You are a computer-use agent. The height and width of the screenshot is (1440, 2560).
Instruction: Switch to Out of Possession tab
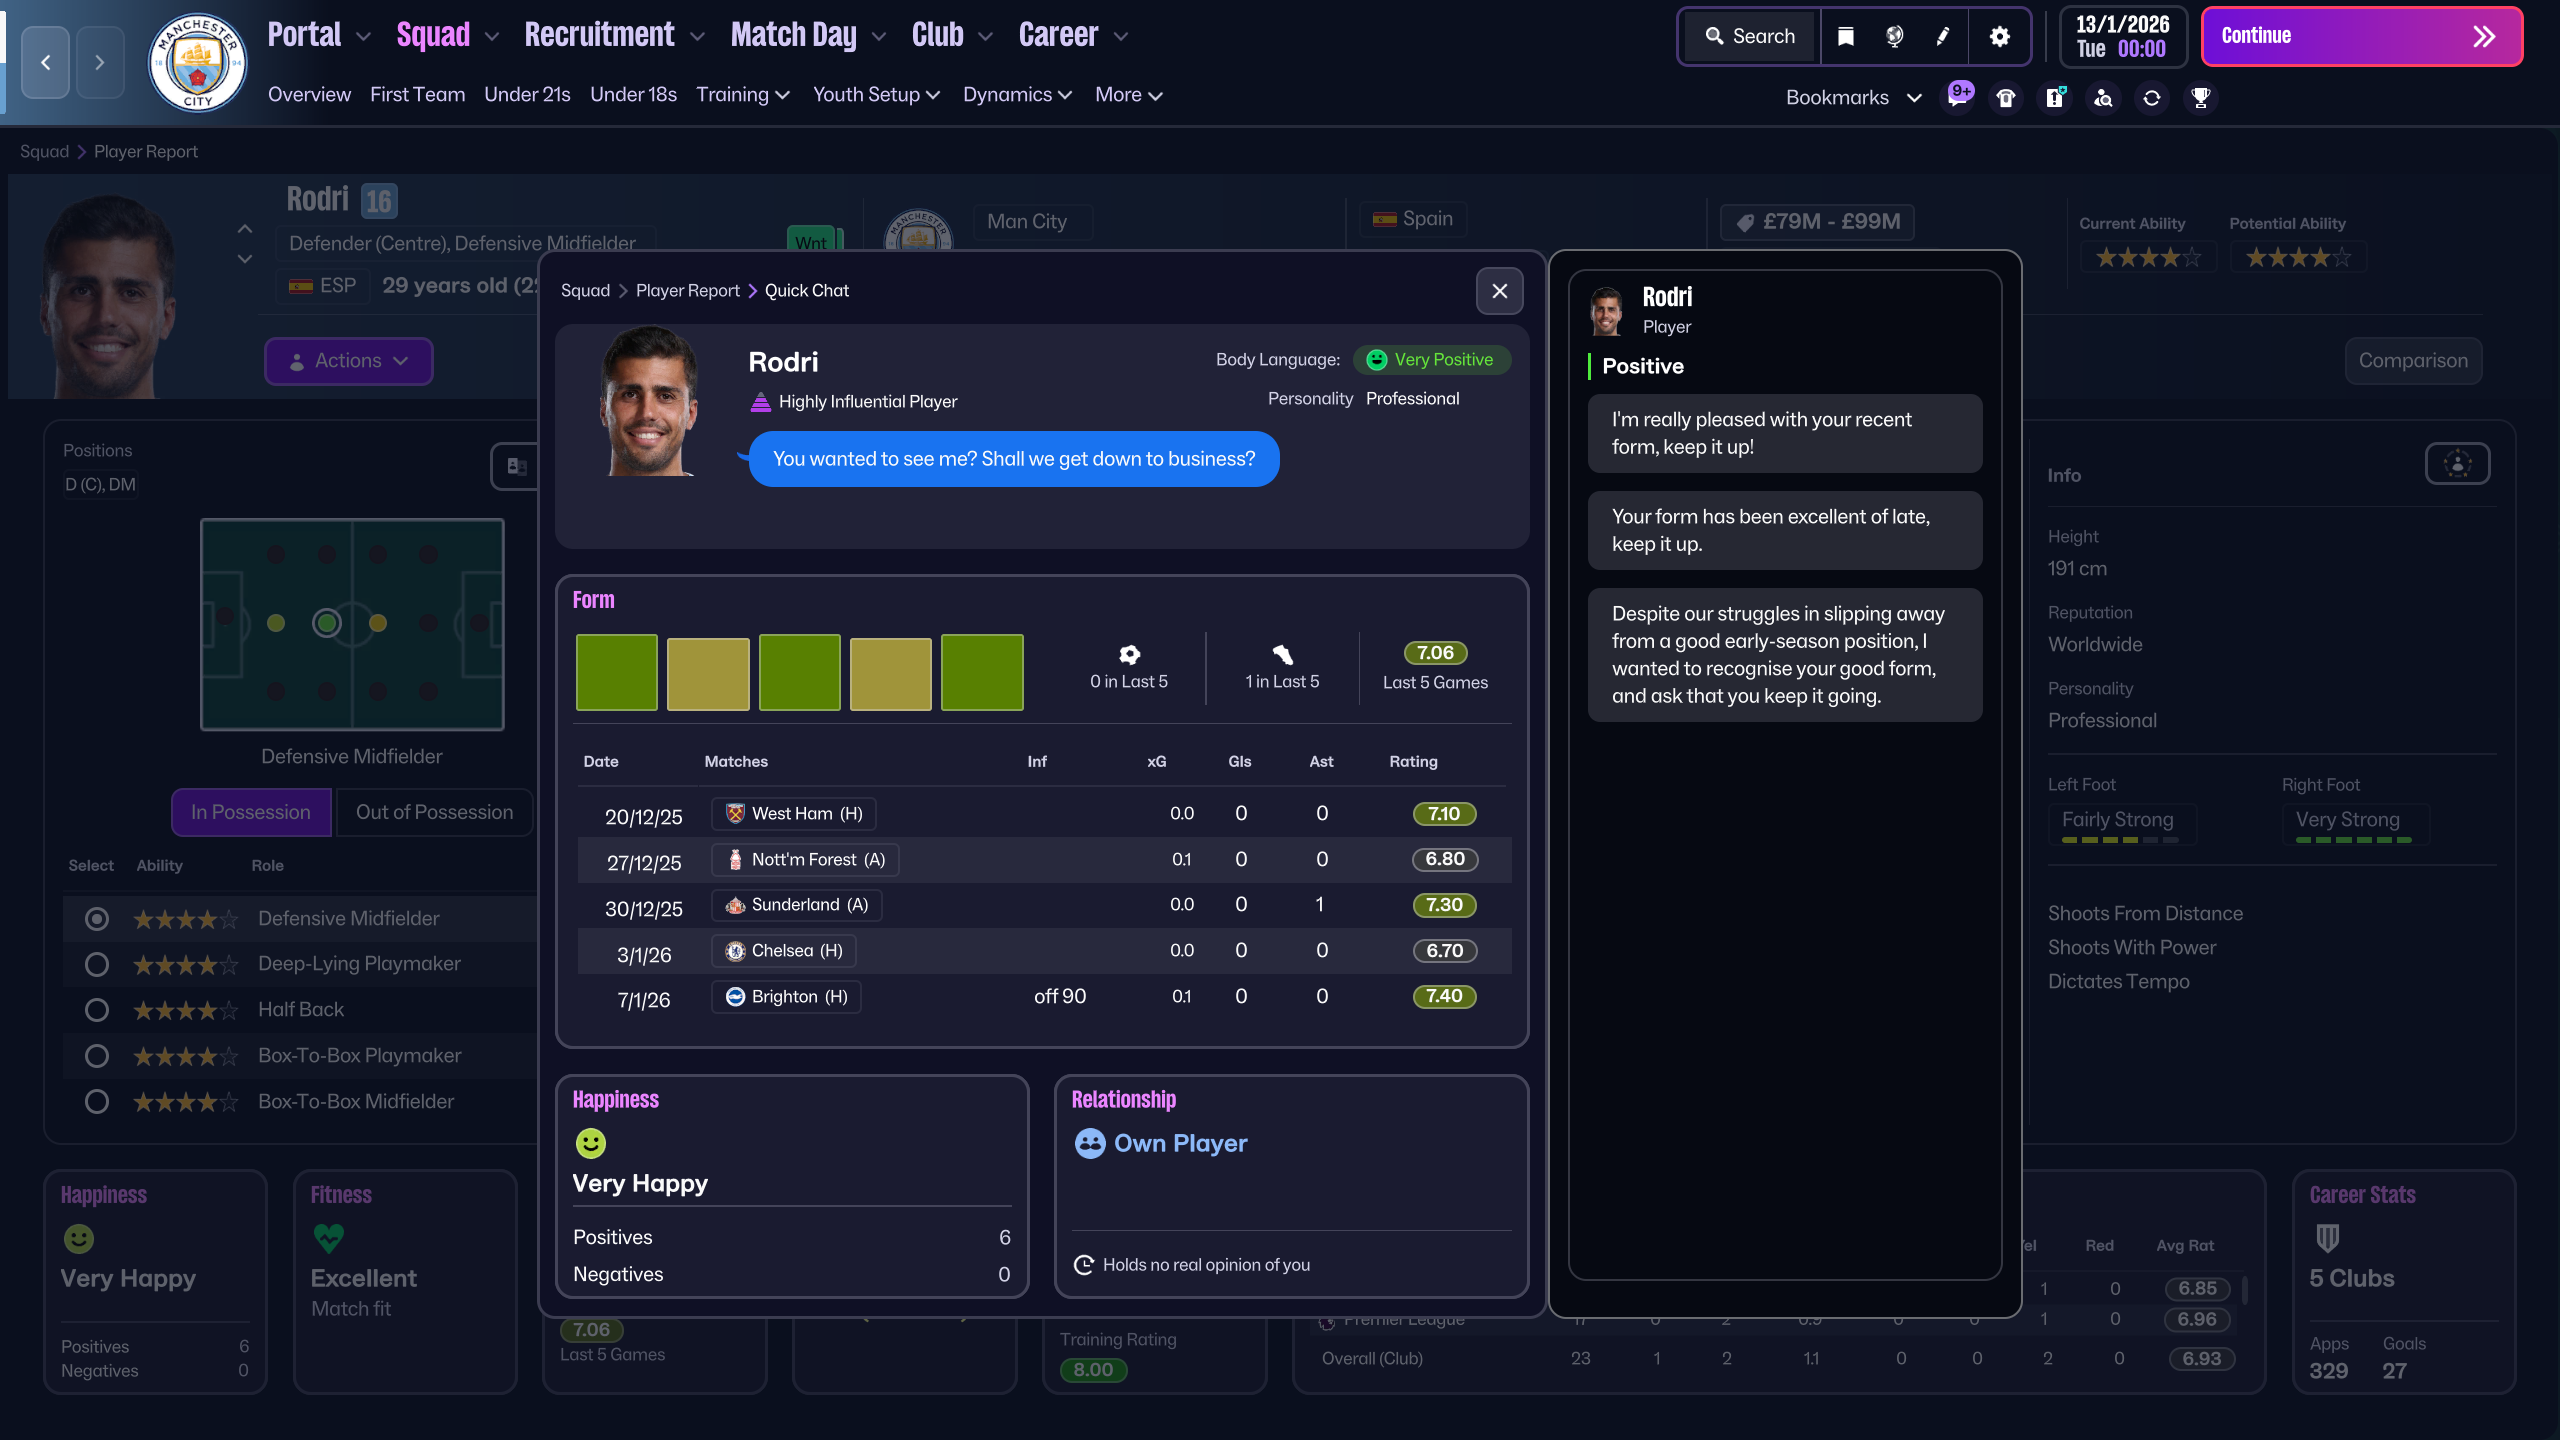coord(434,812)
